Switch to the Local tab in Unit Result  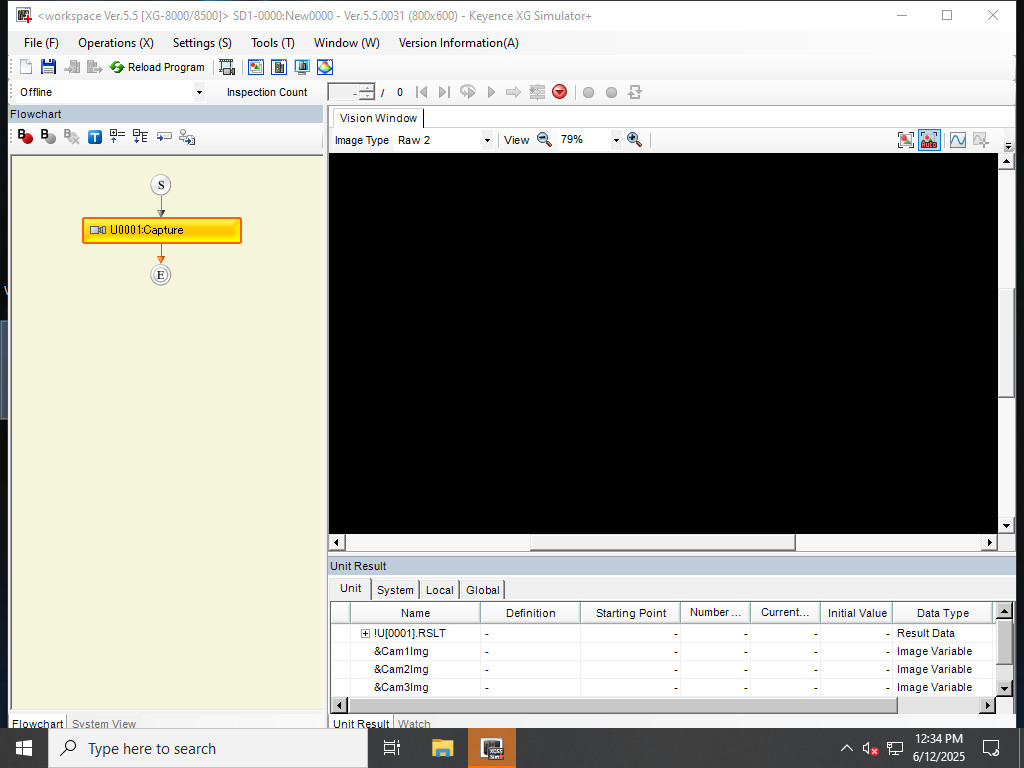pyautogui.click(x=440, y=590)
